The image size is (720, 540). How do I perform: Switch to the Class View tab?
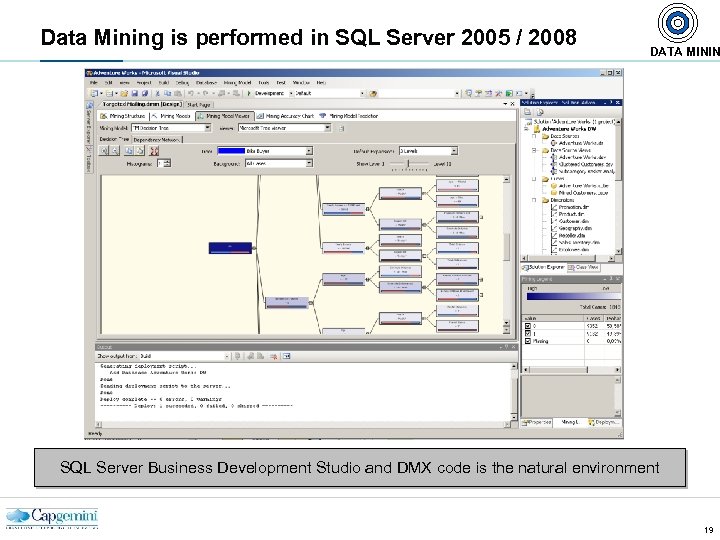tap(583, 267)
